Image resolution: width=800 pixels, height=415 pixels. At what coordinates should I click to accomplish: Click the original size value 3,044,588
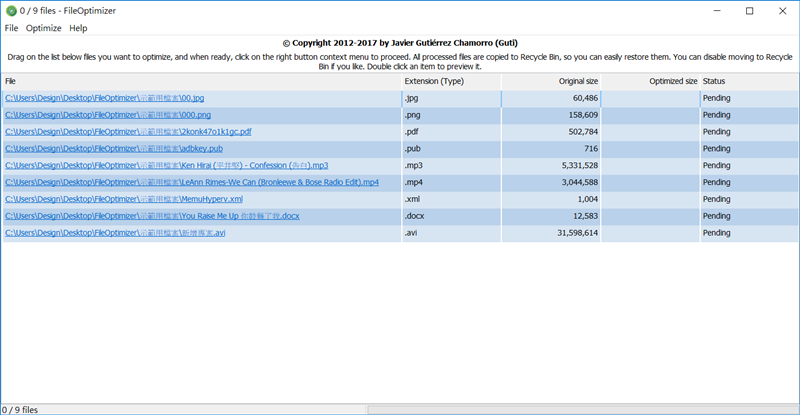(580, 182)
